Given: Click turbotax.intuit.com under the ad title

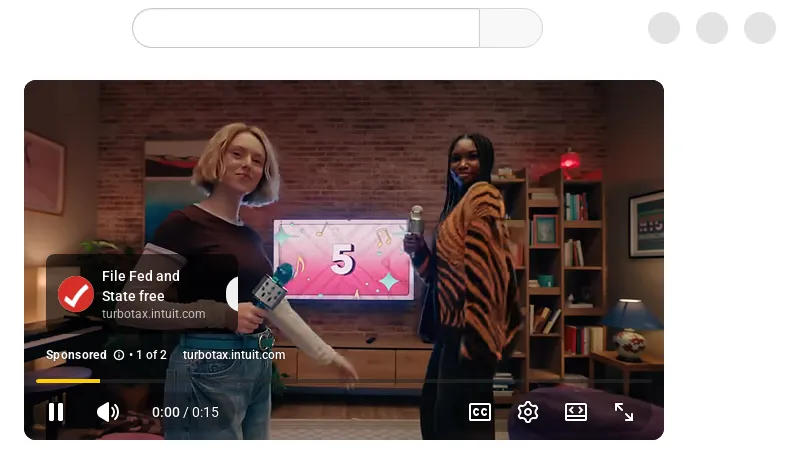Looking at the screenshot, I should (153, 314).
